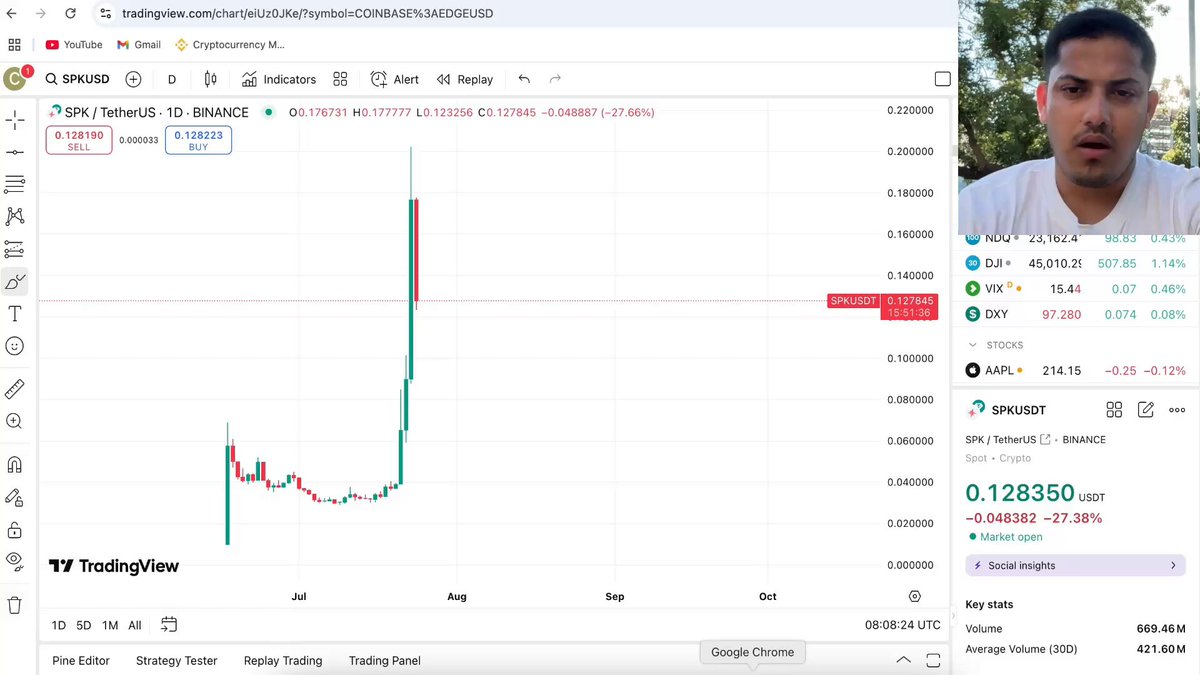Viewport: 1200px width, 675px height.
Task: Open the emoji icons tool
Action: 15,345
